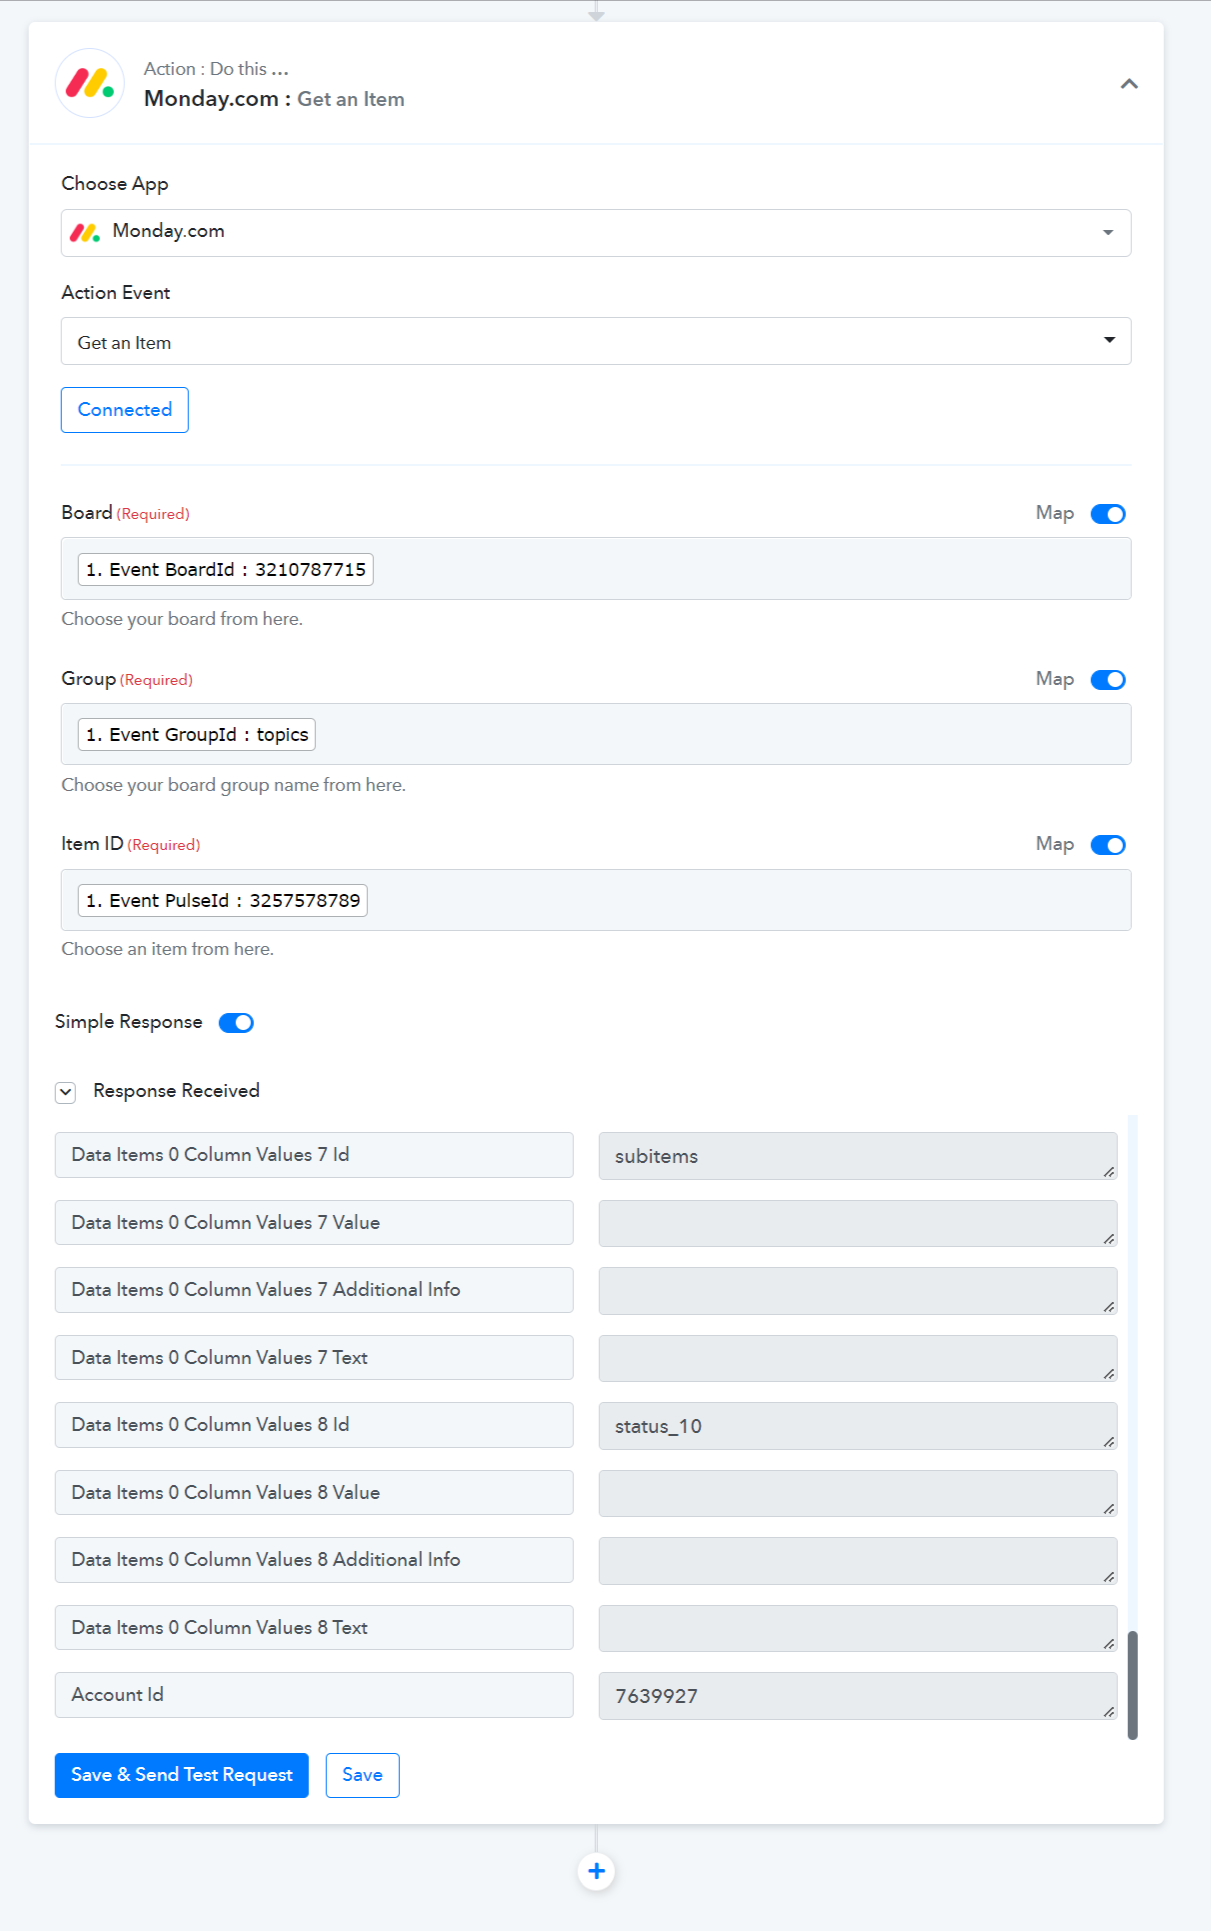
Task: Click the 'Column Values 7 Additional Info' label
Action: 314,1290
